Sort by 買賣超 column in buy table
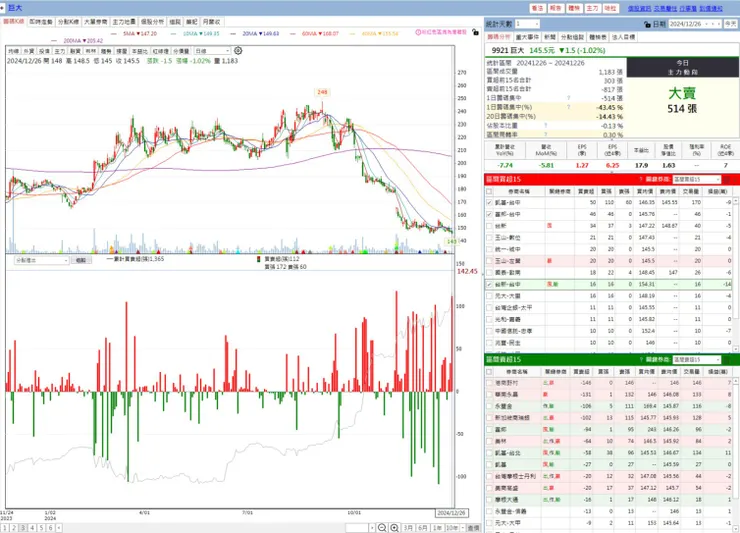 click(586, 191)
